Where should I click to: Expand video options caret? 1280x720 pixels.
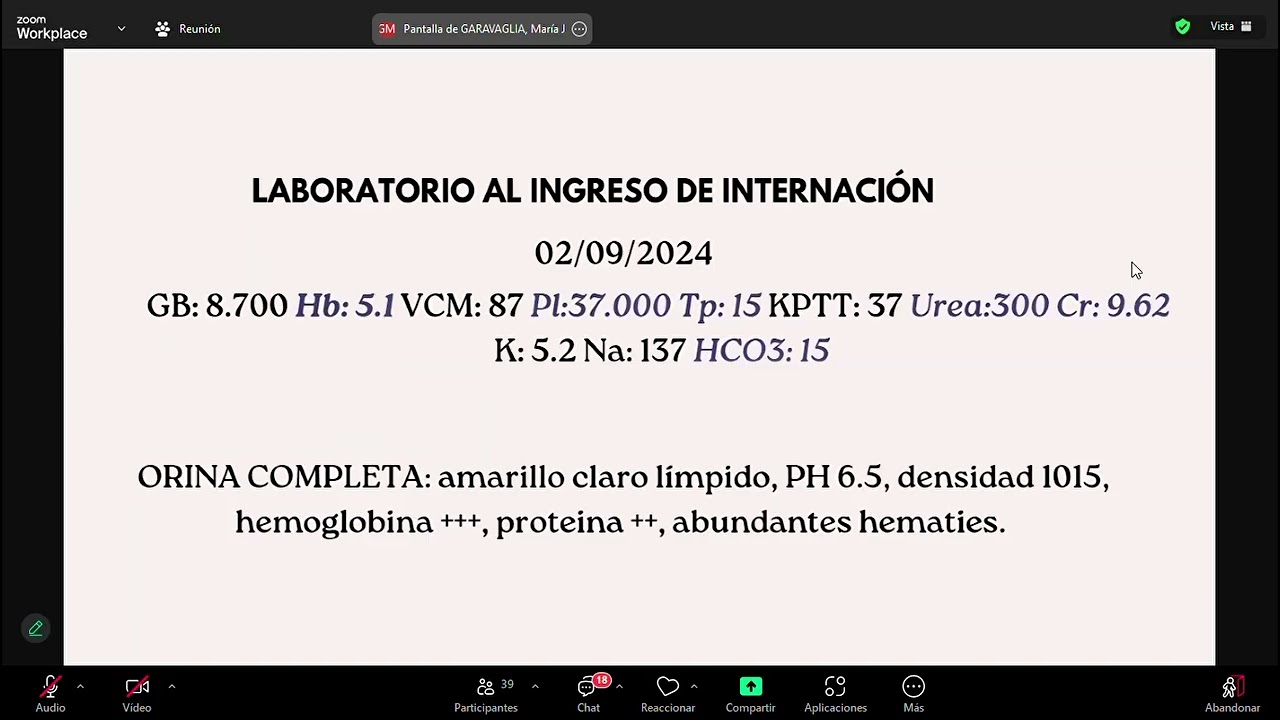tap(172, 686)
